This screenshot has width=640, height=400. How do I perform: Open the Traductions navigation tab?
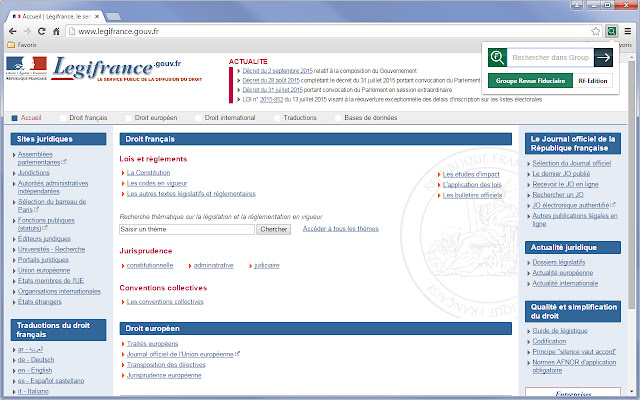point(300,118)
